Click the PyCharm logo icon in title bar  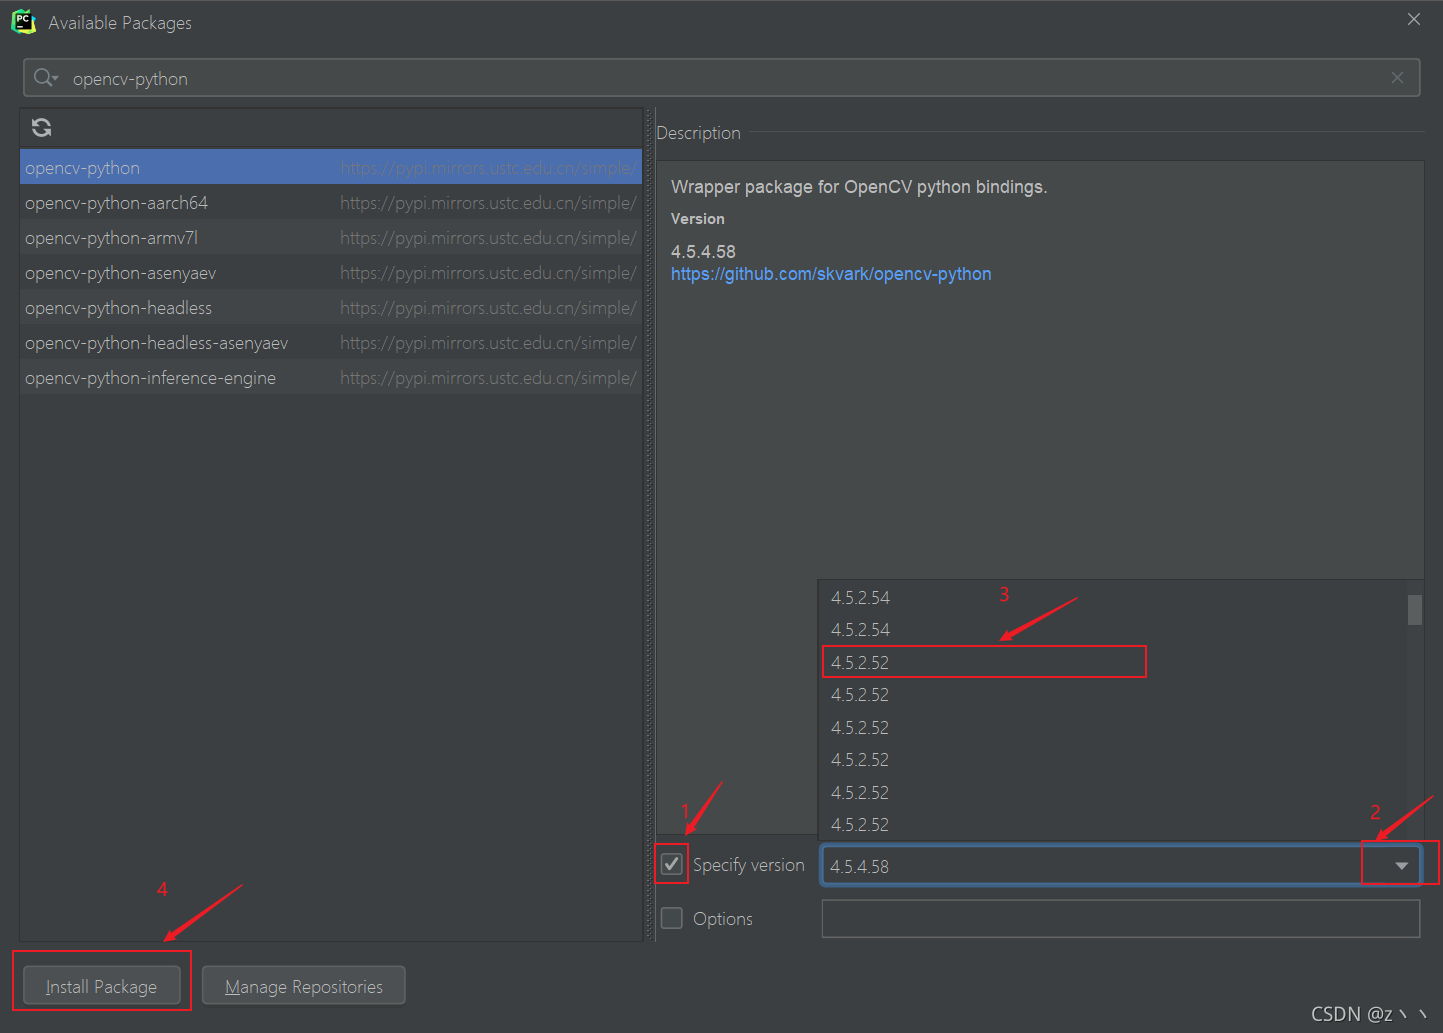click(23, 22)
